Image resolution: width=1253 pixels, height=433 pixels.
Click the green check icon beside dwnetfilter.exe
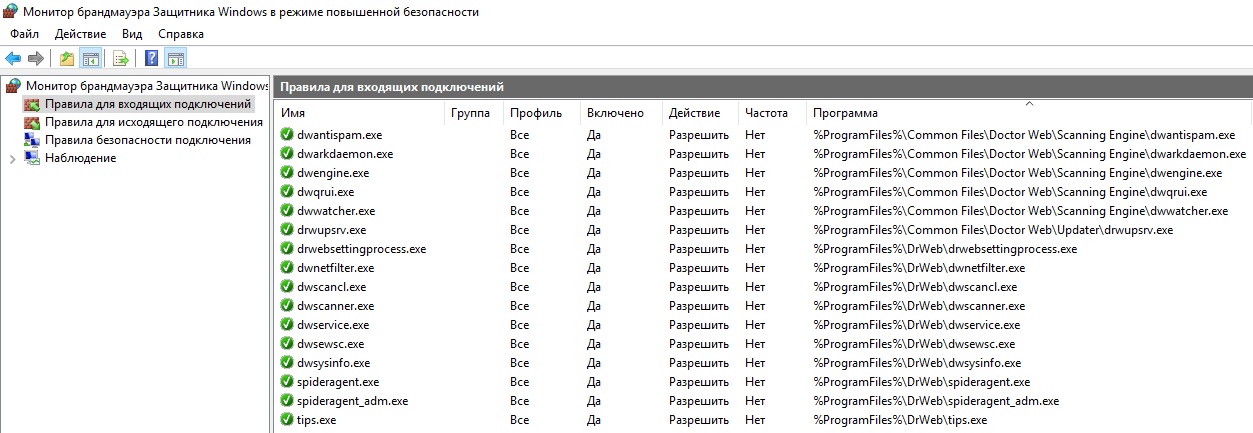pyautogui.click(x=287, y=268)
